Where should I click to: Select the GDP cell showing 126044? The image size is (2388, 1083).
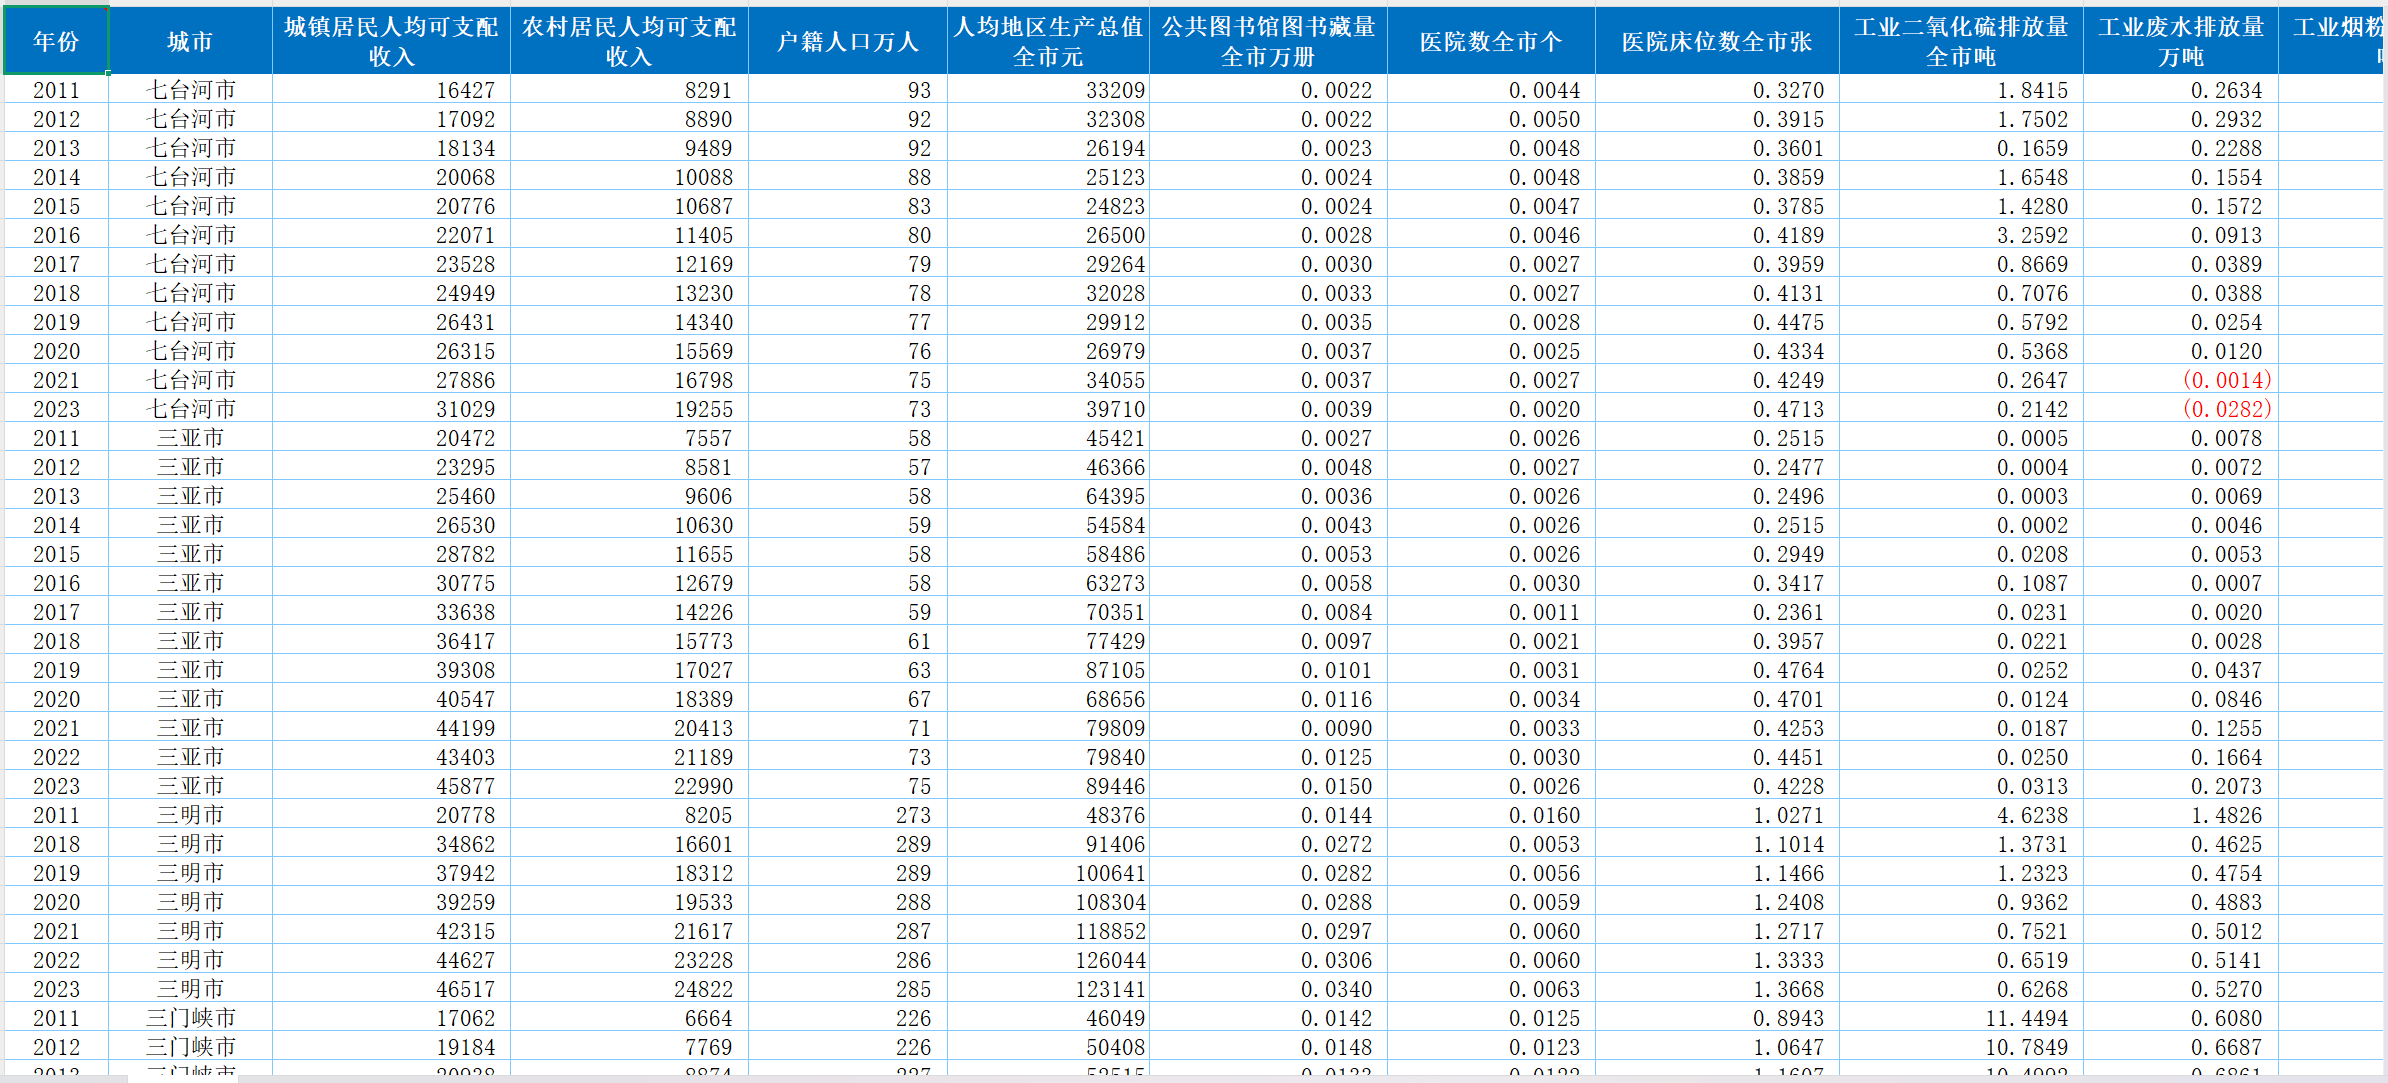[1110, 960]
